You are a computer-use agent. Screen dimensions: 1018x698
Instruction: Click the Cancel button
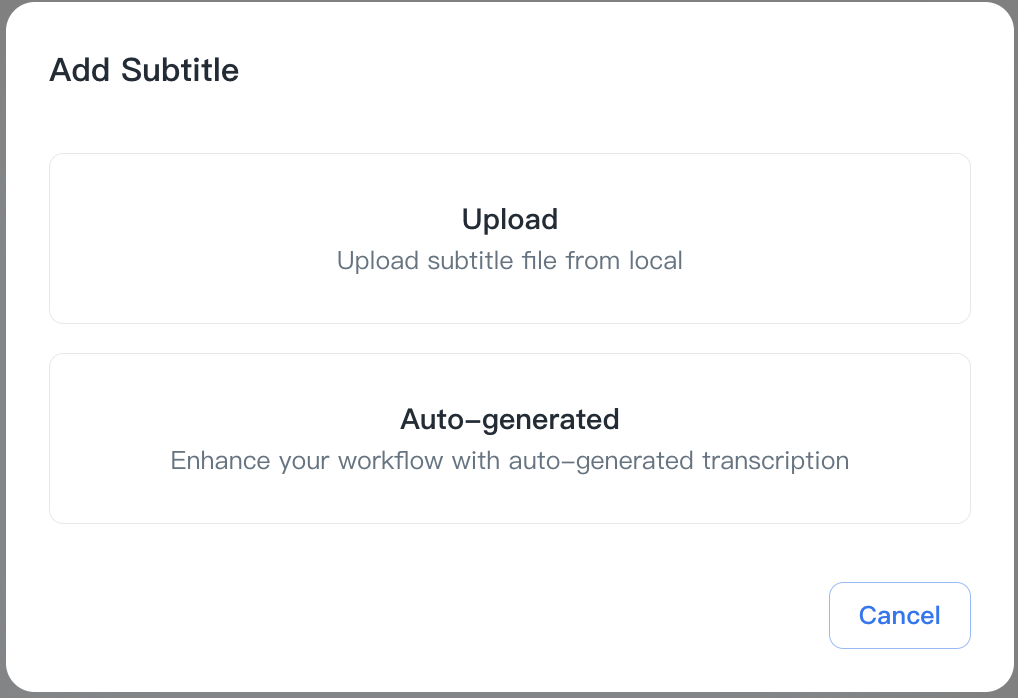899,615
